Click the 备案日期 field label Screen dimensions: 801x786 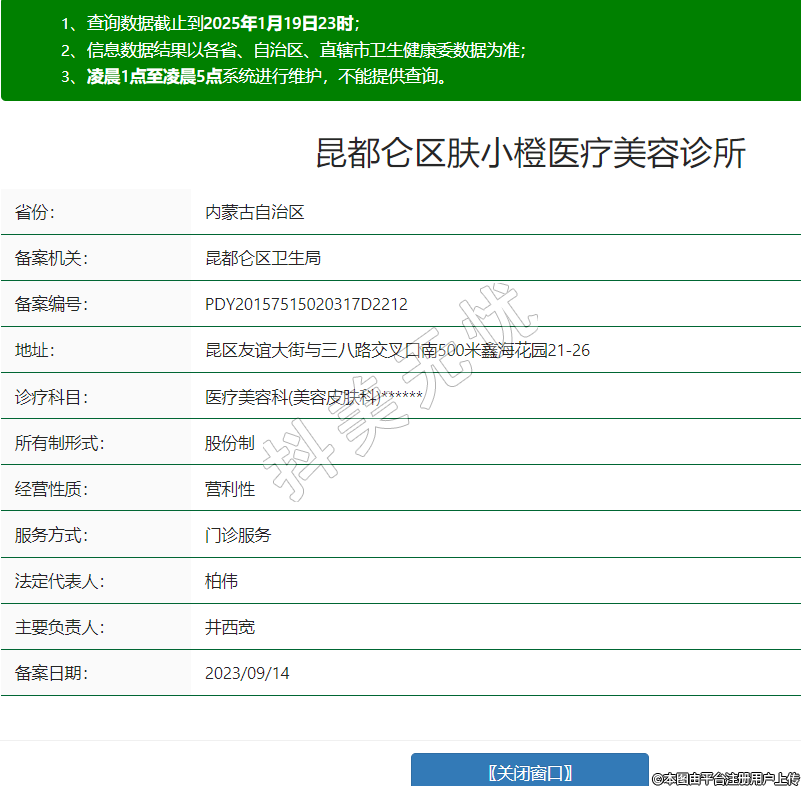point(52,673)
